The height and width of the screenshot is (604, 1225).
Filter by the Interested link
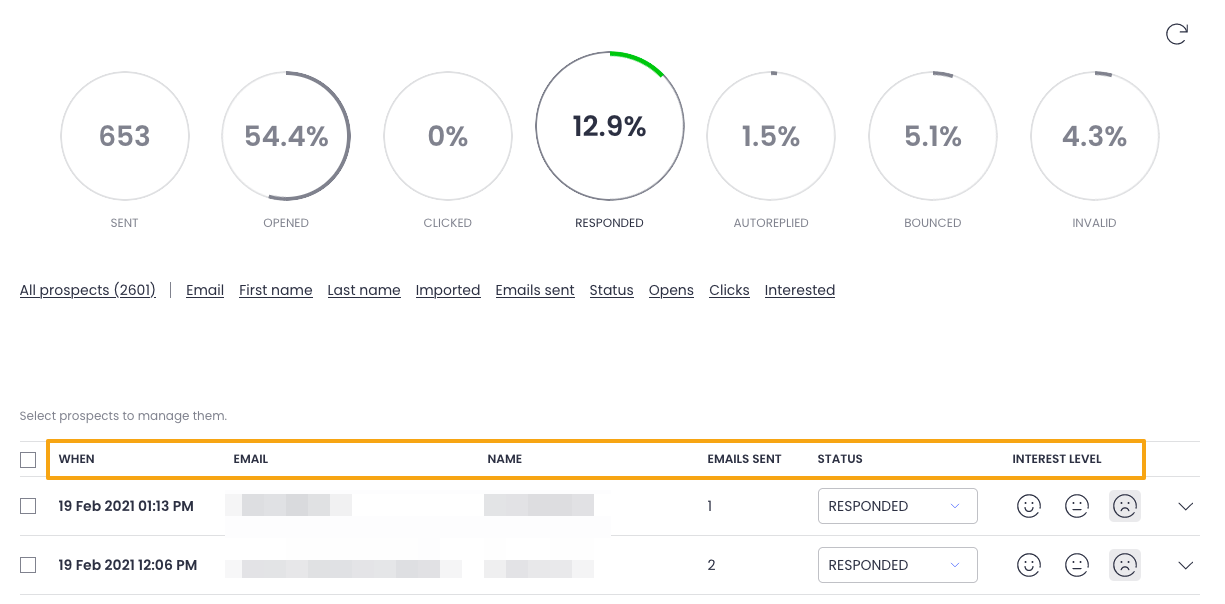(799, 290)
